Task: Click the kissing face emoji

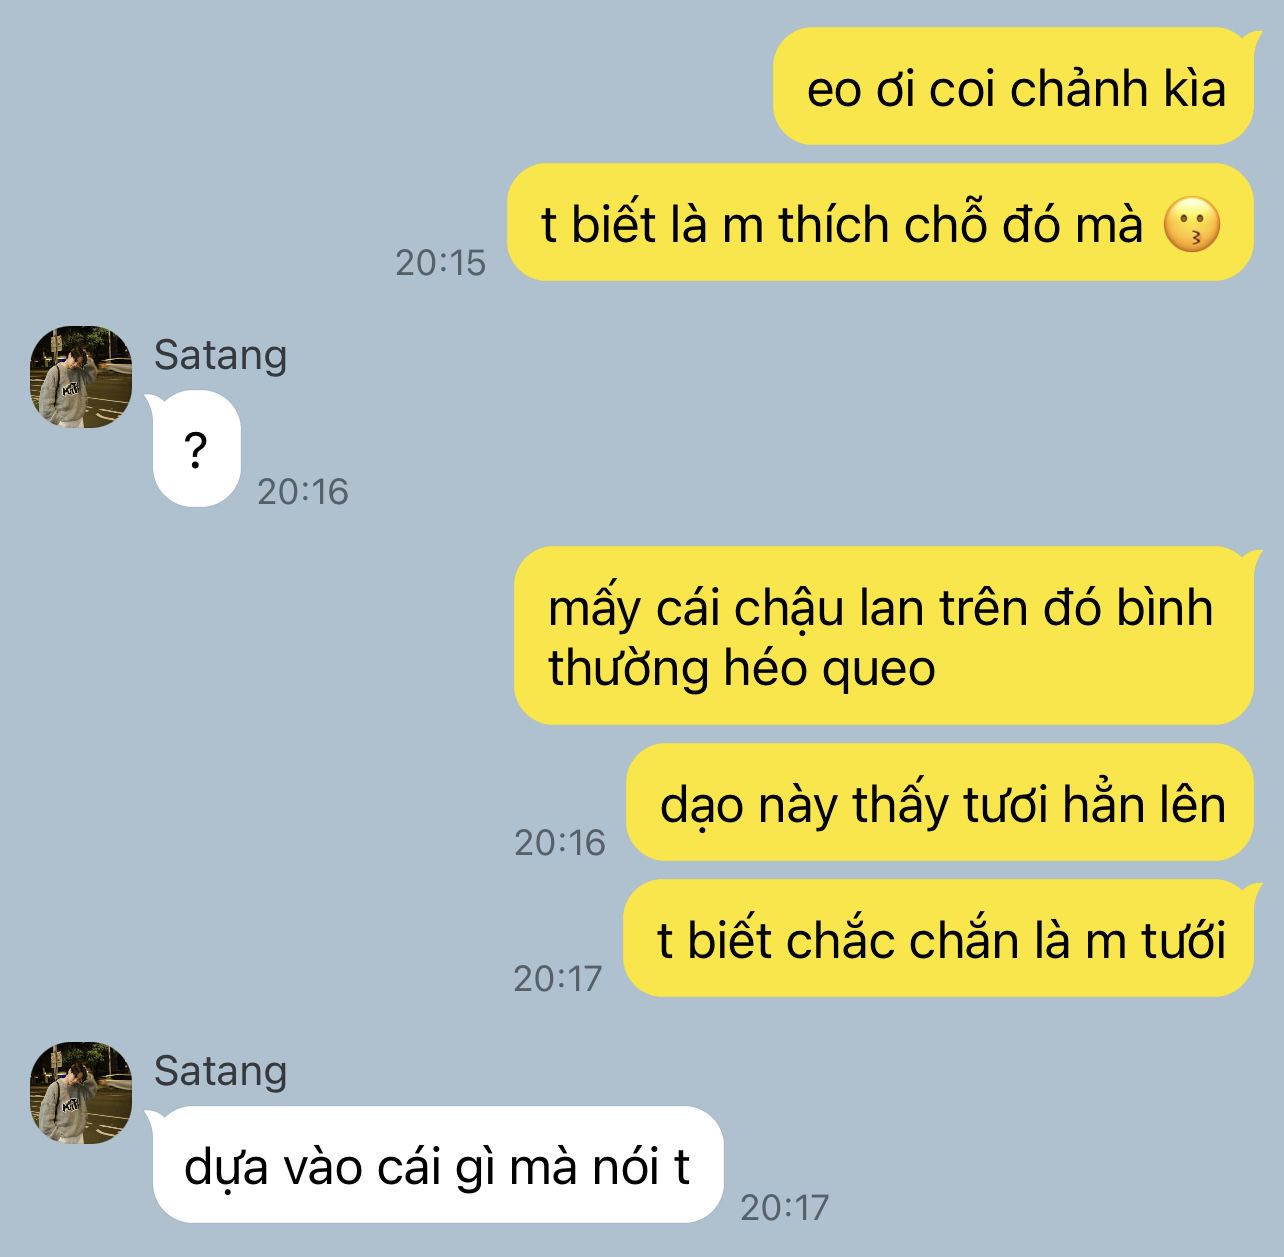Action: click(x=1192, y=225)
